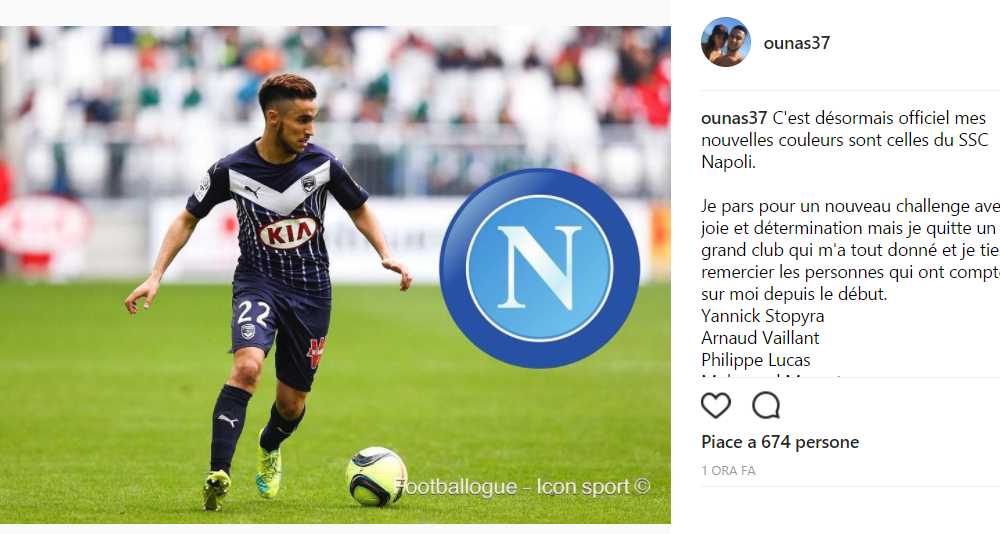Select the name Arnaud Vaillant in caption
The height and width of the screenshot is (534, 1000).
tap(760, 338)
